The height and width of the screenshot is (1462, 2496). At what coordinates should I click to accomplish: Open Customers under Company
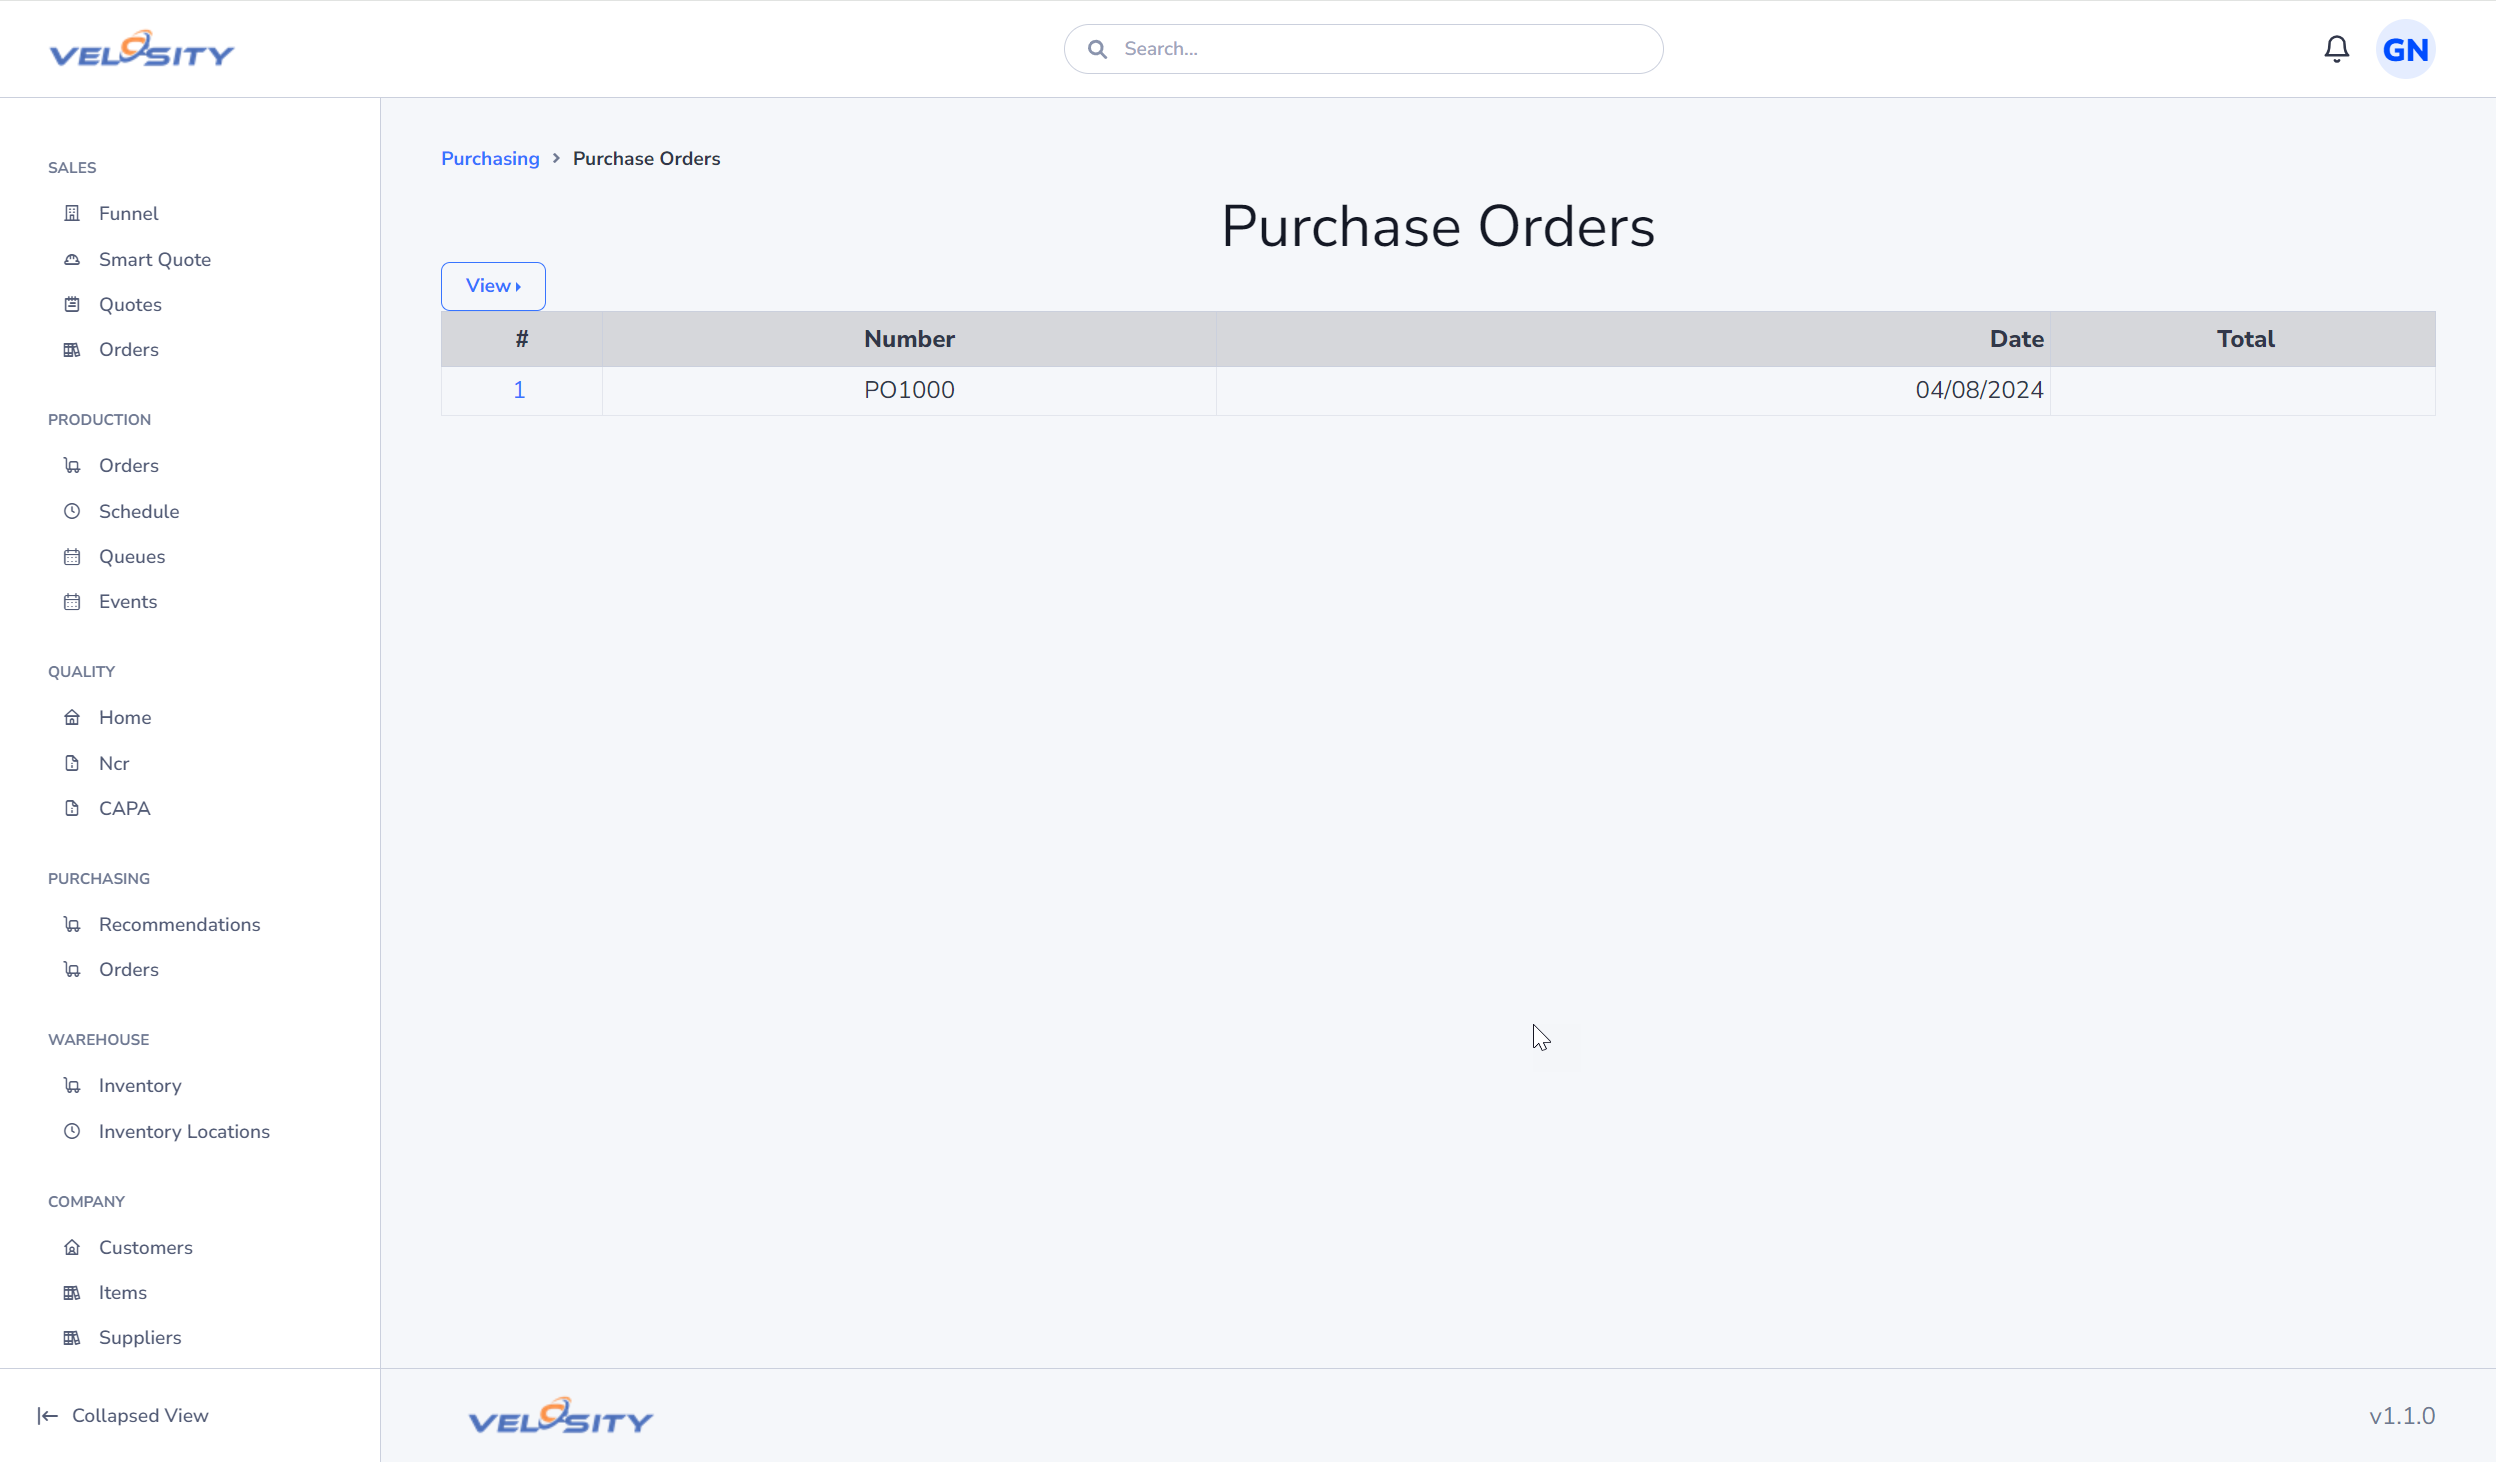pyautogui.click(x=145, y=1247)
